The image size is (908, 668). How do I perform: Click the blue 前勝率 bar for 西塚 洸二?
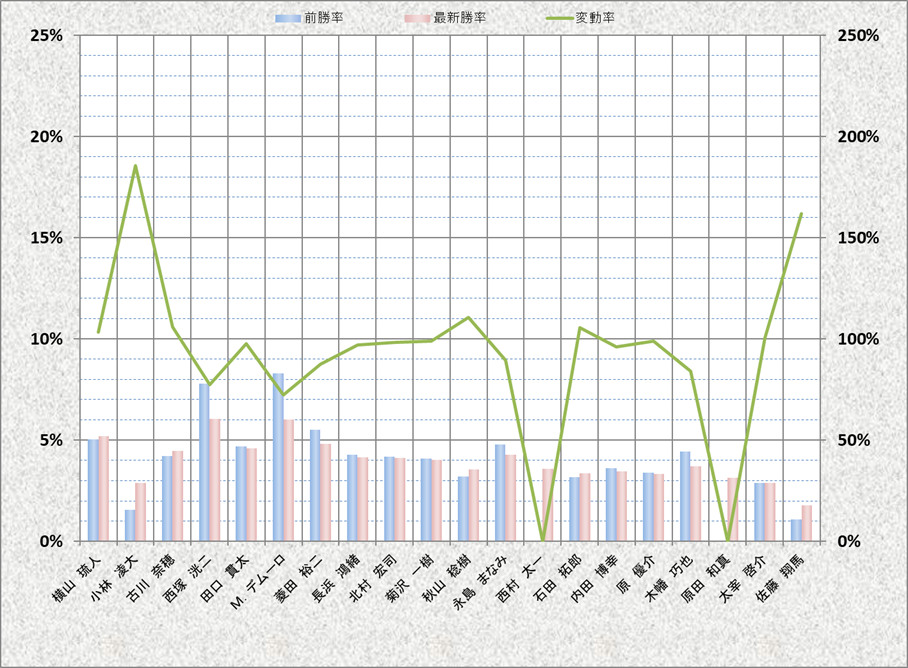pos(204,462)
